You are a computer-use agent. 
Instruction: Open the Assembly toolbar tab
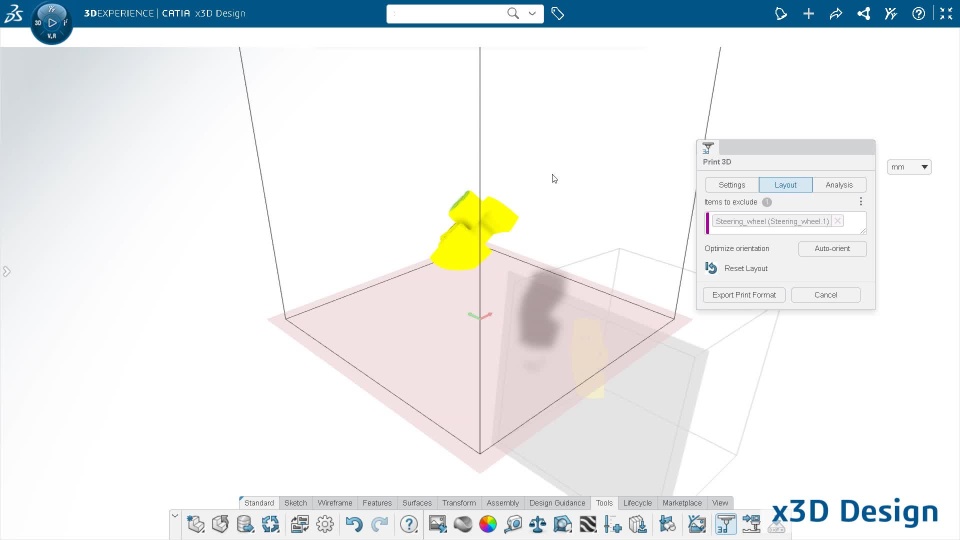[x=503, y=503]
